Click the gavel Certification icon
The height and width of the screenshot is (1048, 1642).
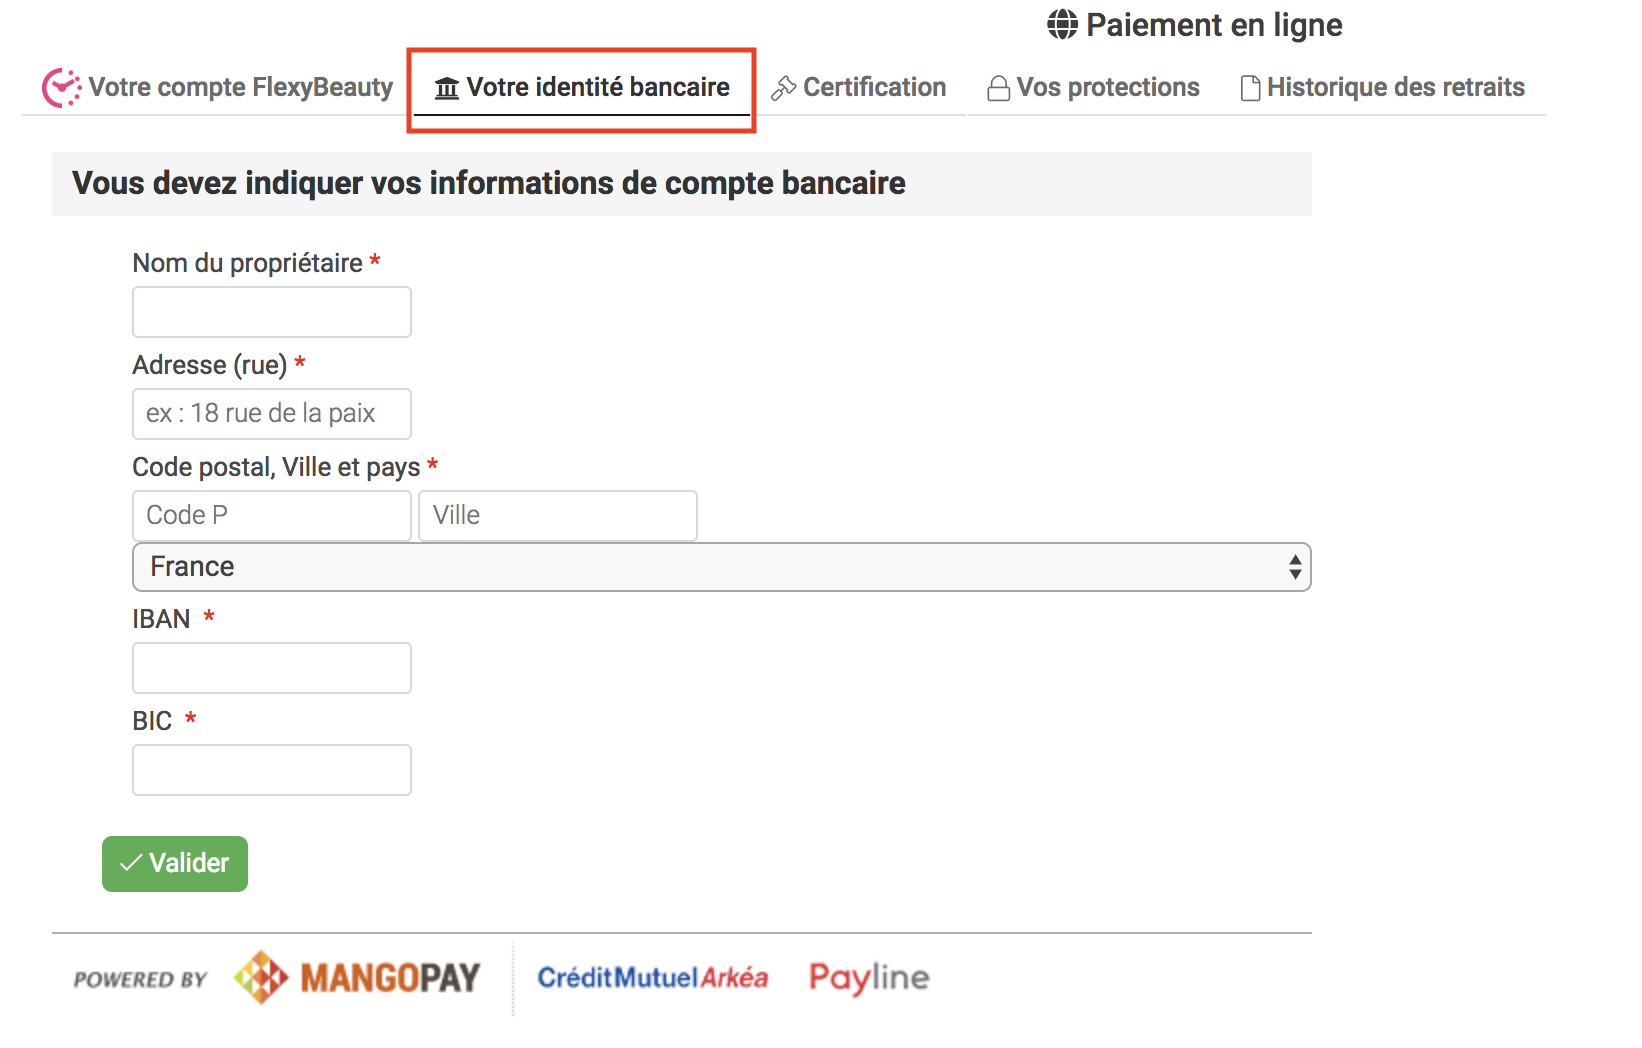pos(783,89)
